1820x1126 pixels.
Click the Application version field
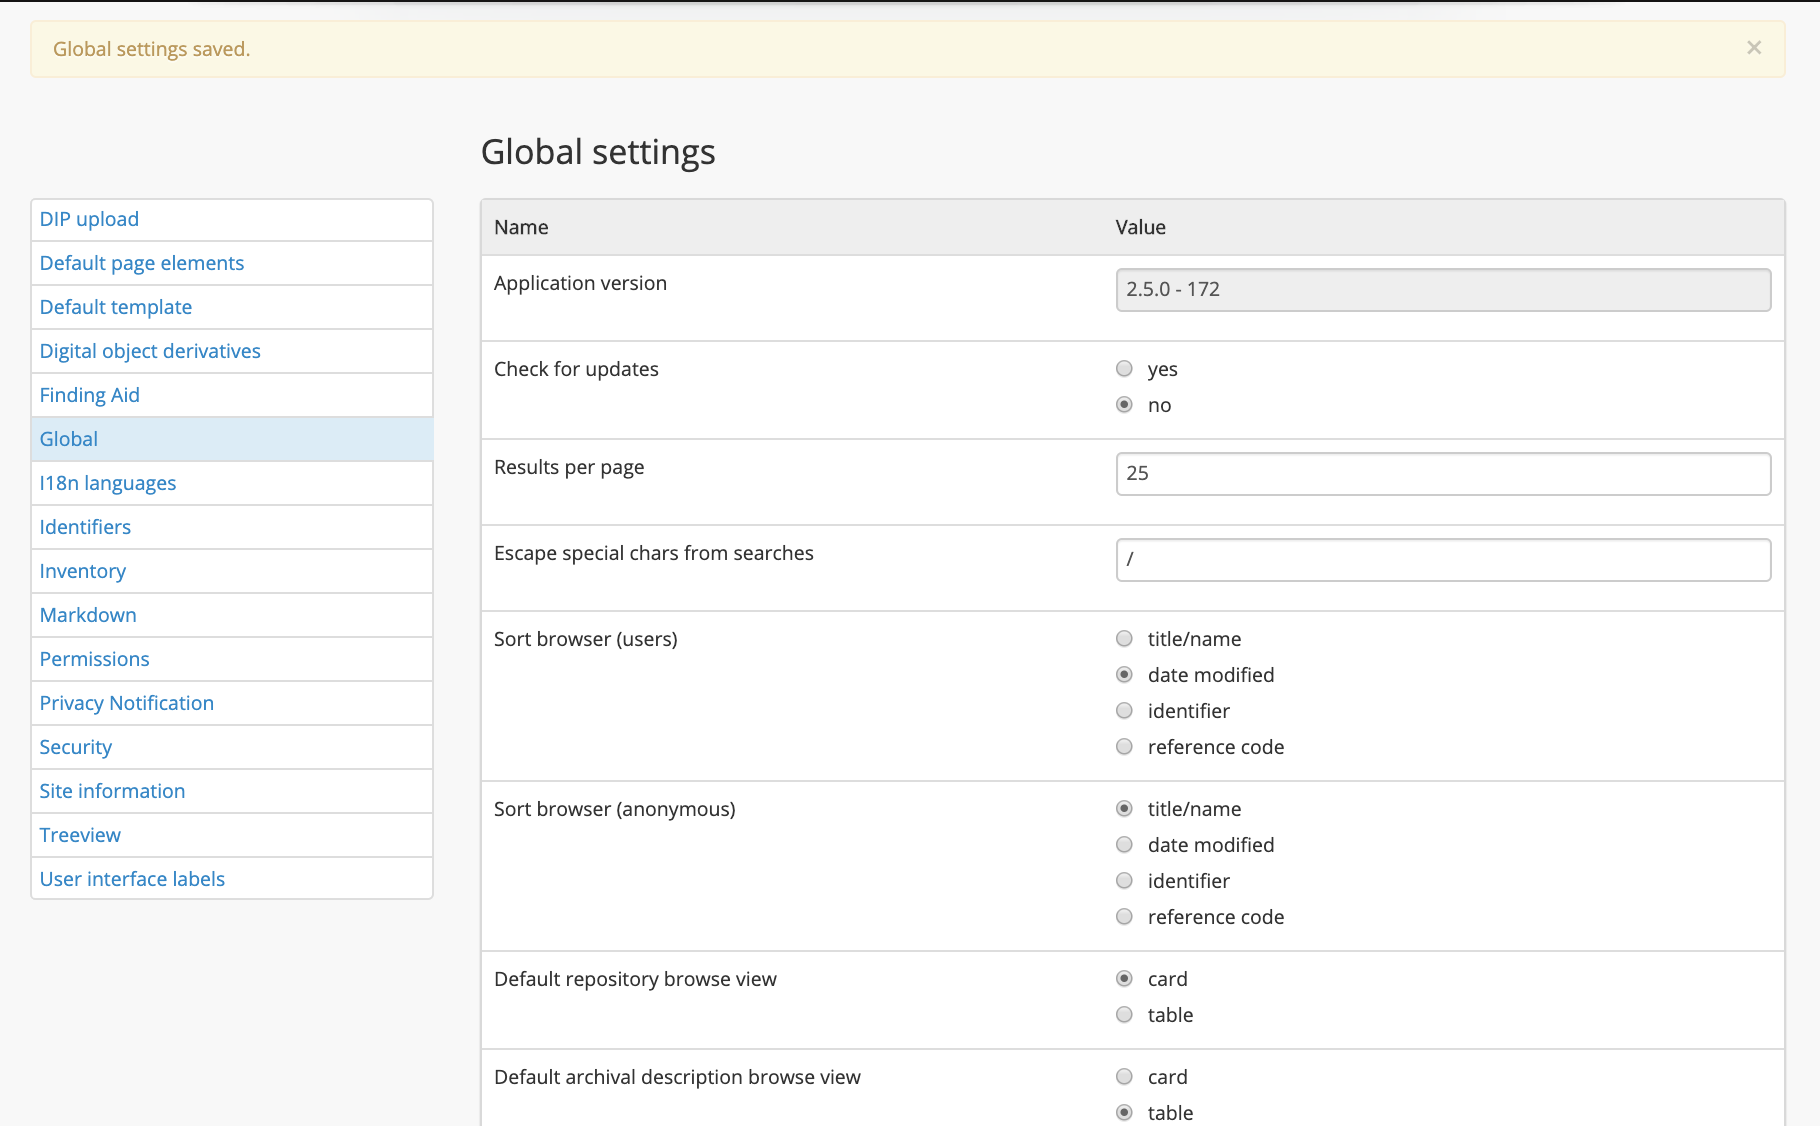pyautogui.click(x=1442, y=290)
